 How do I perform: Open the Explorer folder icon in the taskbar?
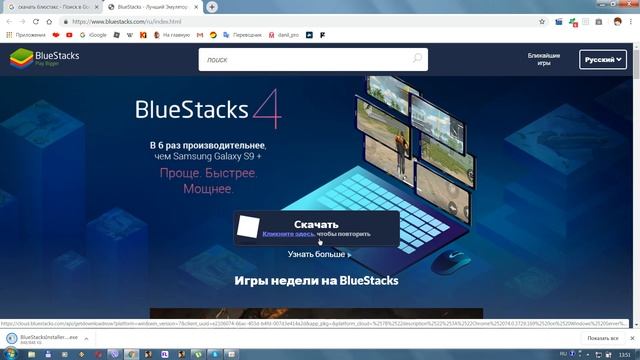pyautogui.click(x=31, y=354)
